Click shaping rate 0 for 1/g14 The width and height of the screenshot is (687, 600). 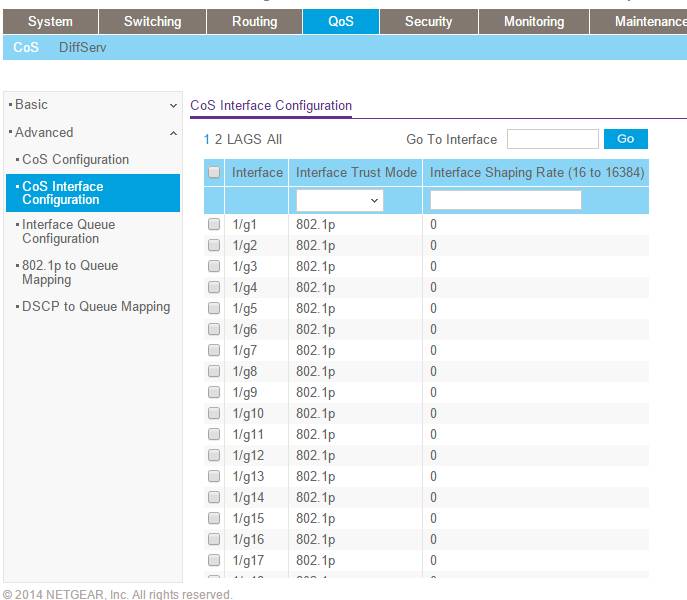[433, 497]
